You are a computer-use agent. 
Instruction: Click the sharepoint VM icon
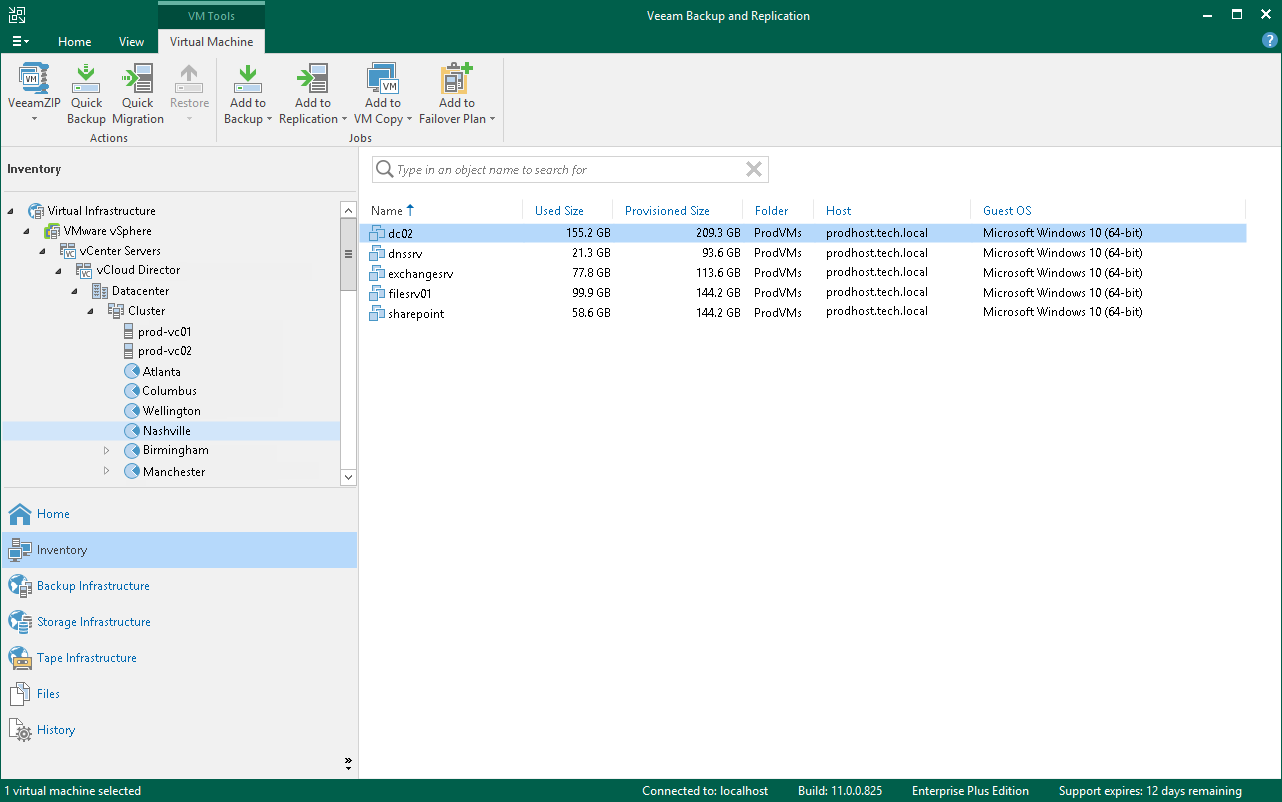coord(377,313)
